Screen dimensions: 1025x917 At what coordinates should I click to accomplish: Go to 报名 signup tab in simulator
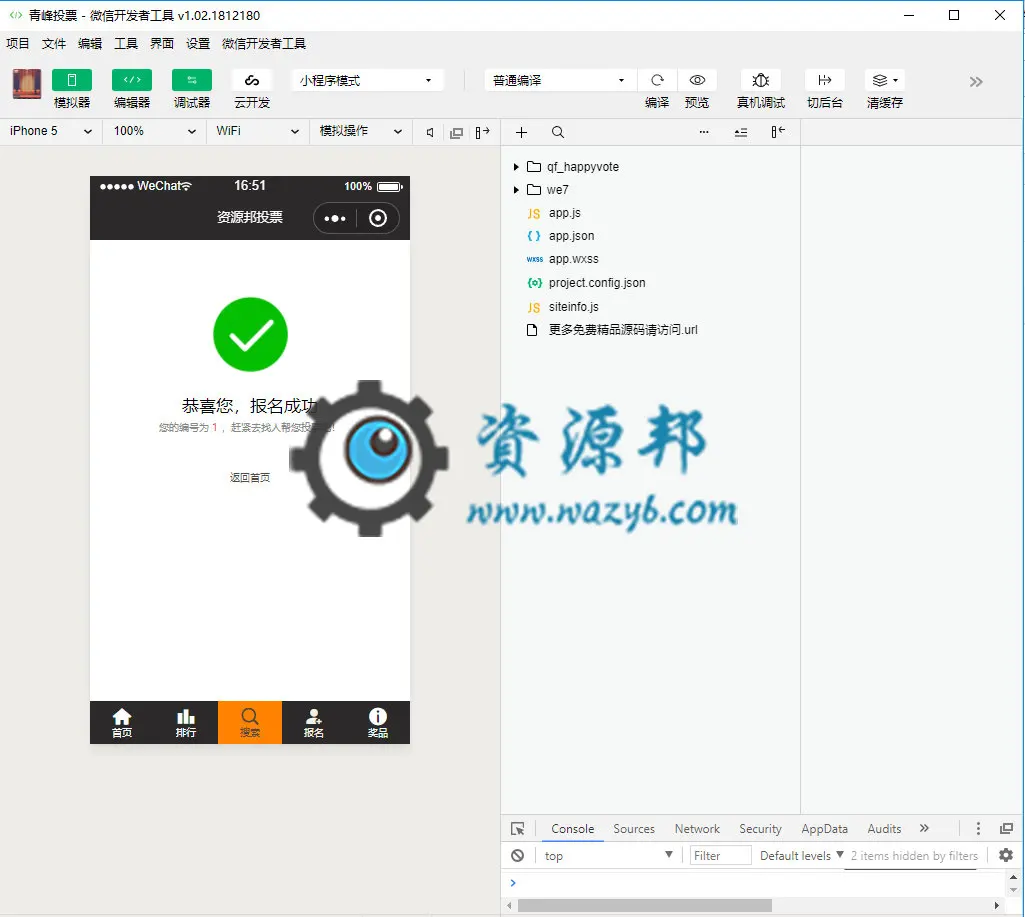coord(314,723)
